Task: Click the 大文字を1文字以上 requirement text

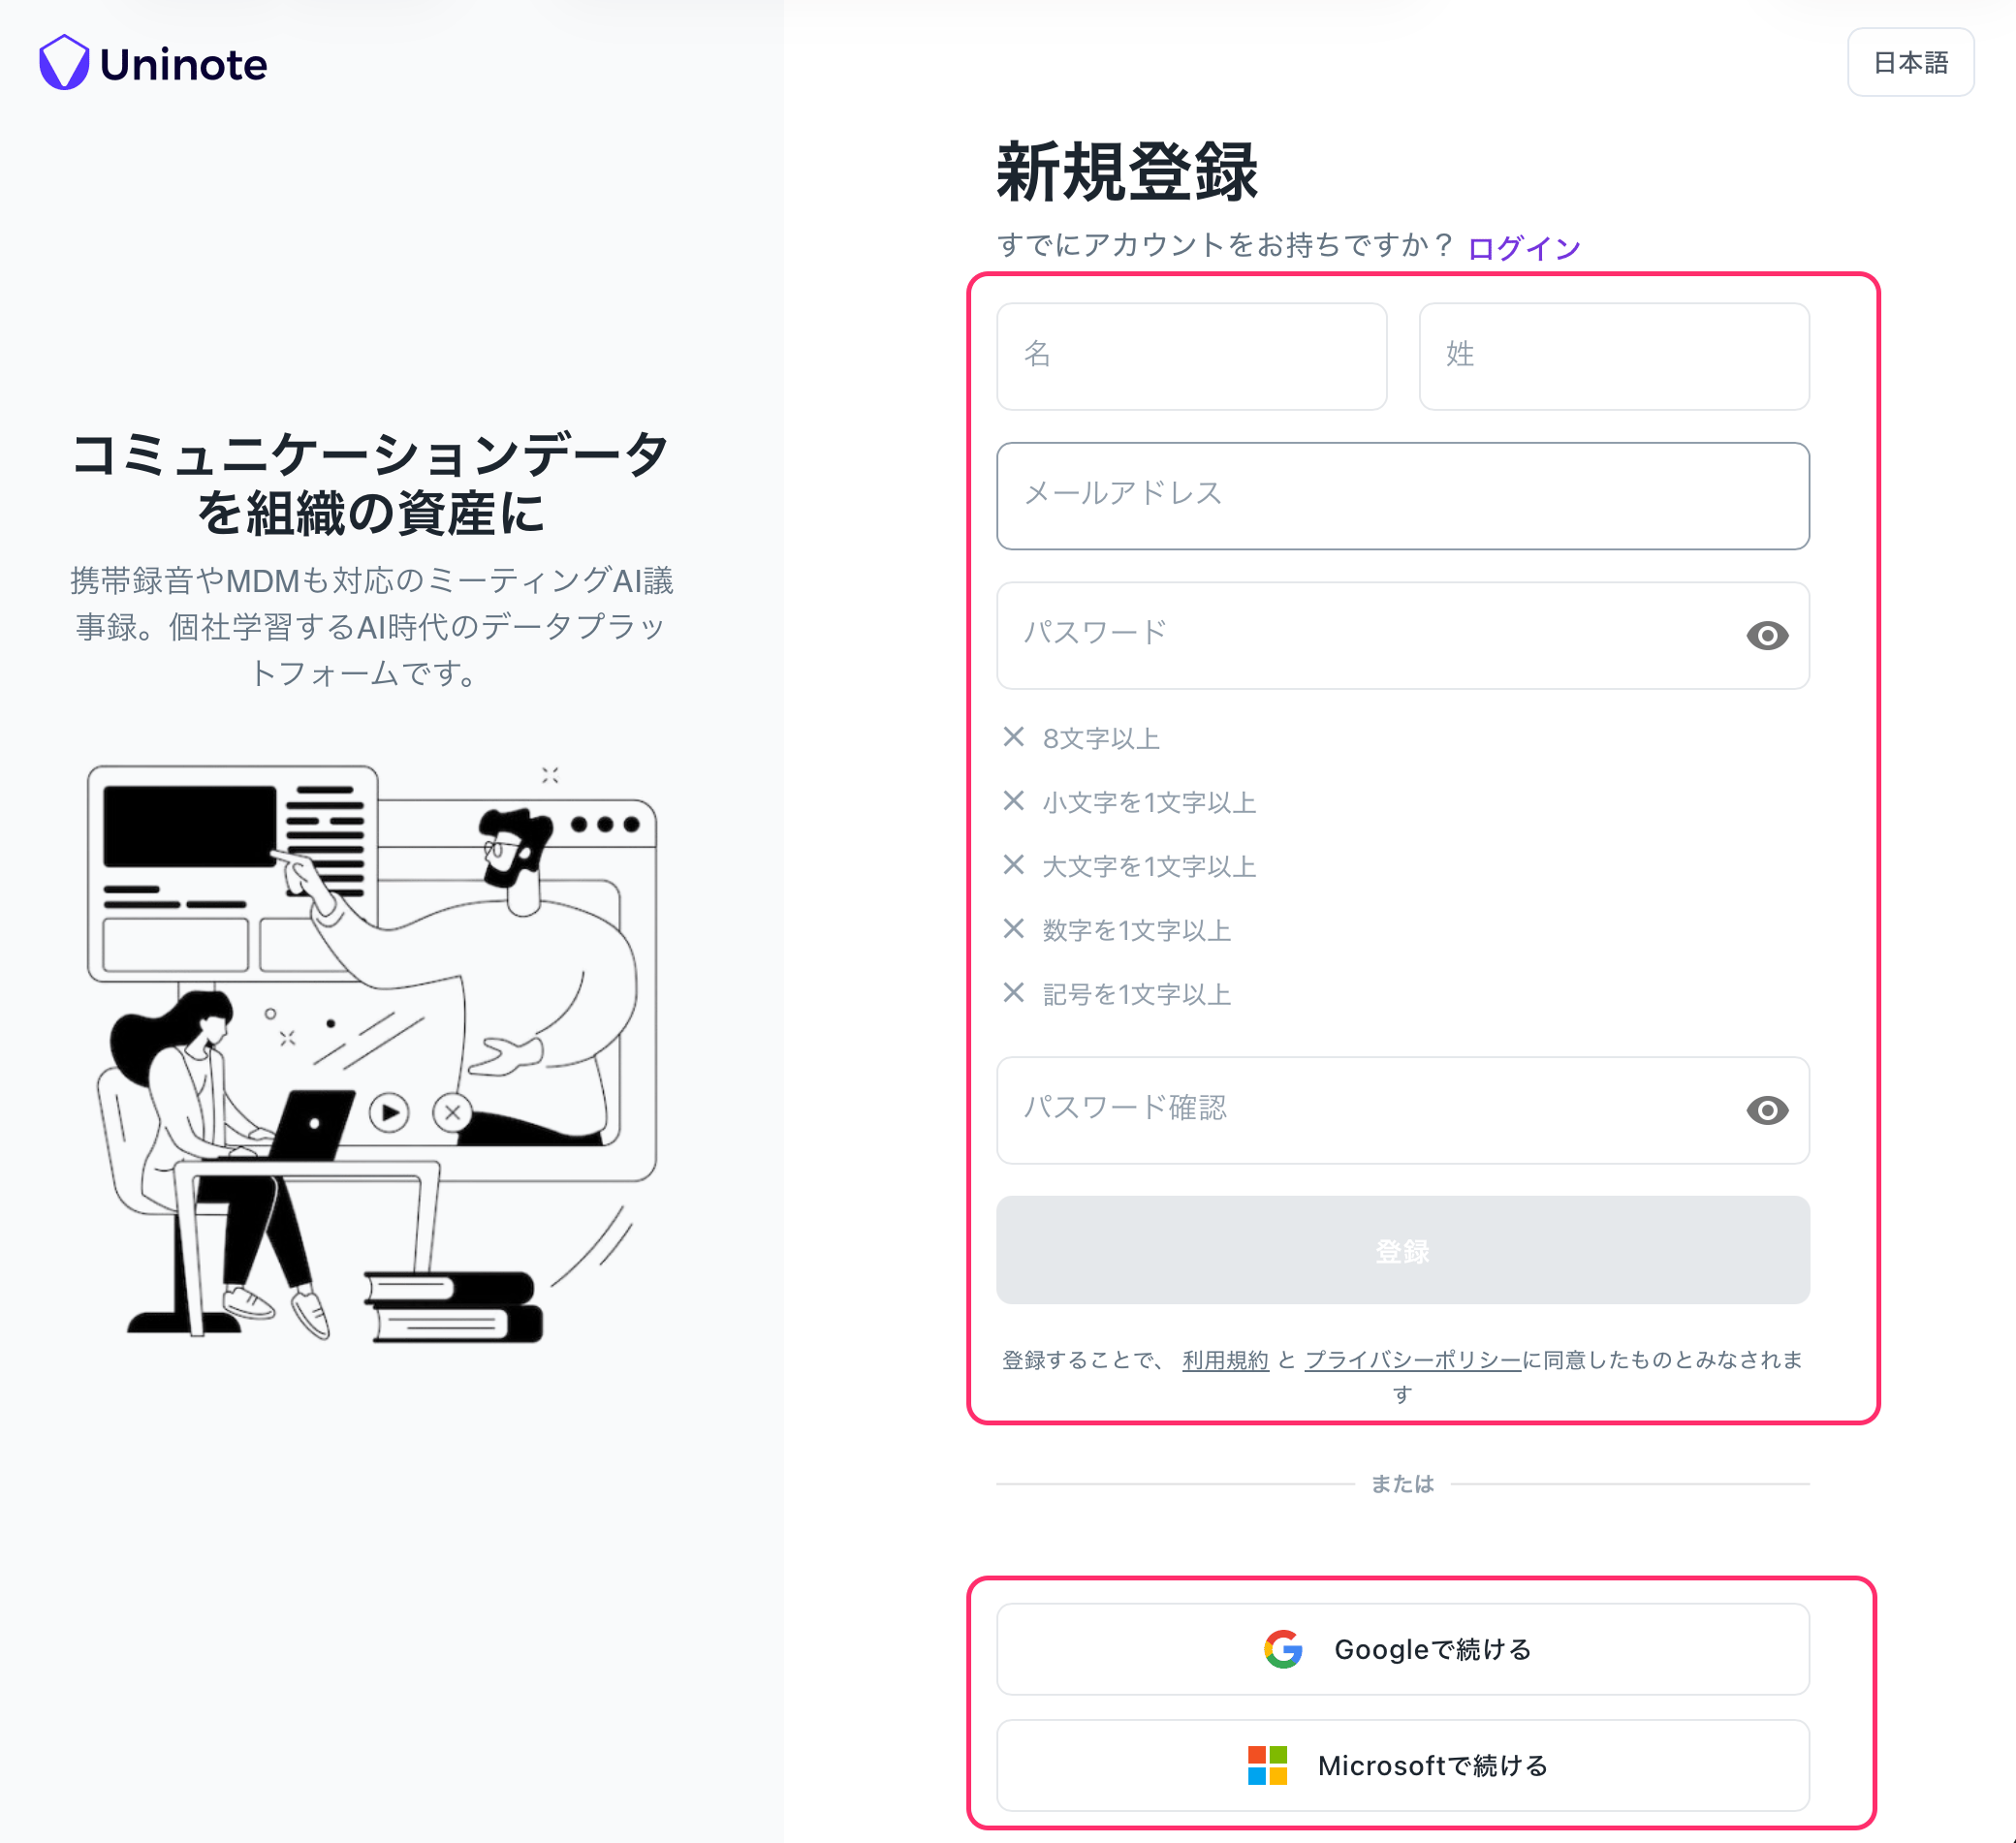Action: tap(1149, 867)
